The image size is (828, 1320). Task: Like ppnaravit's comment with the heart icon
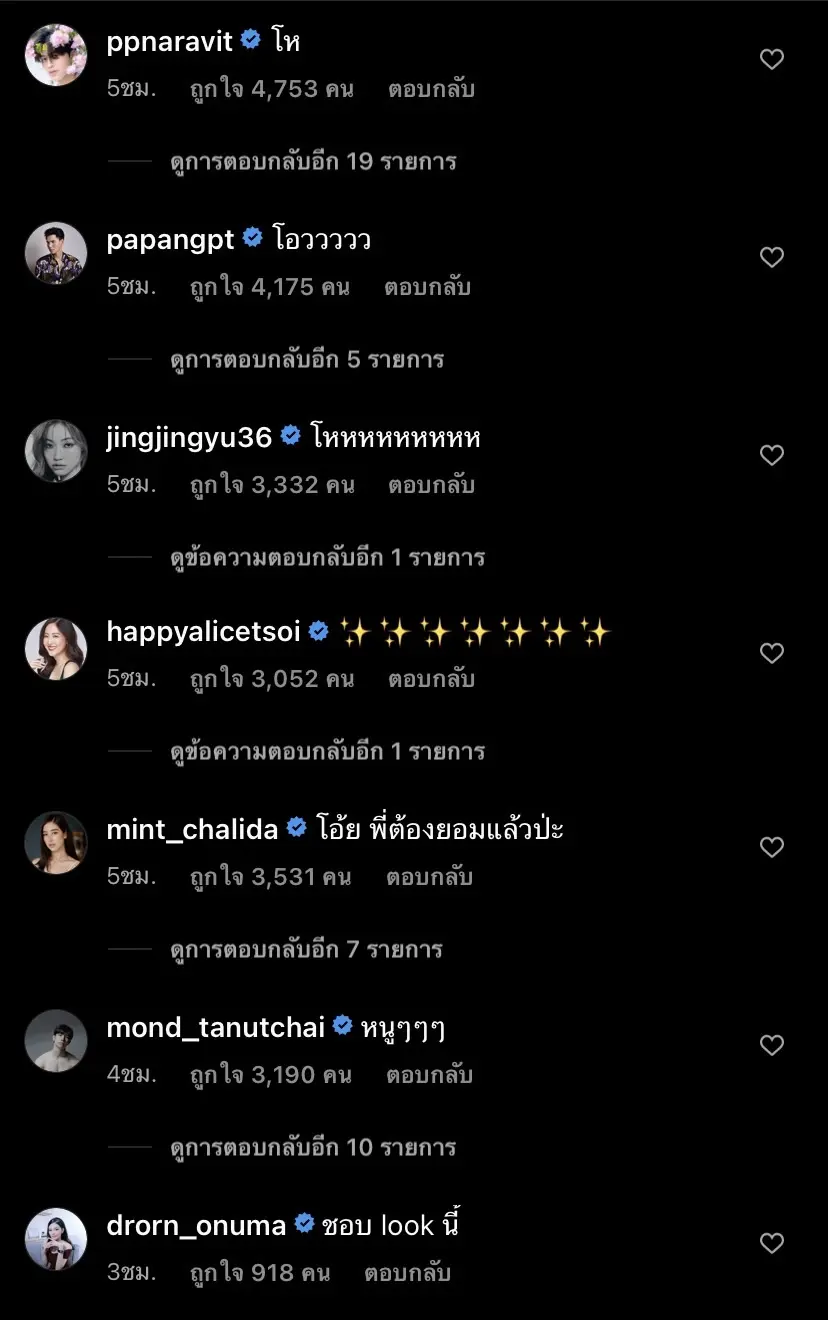point(771,60)
